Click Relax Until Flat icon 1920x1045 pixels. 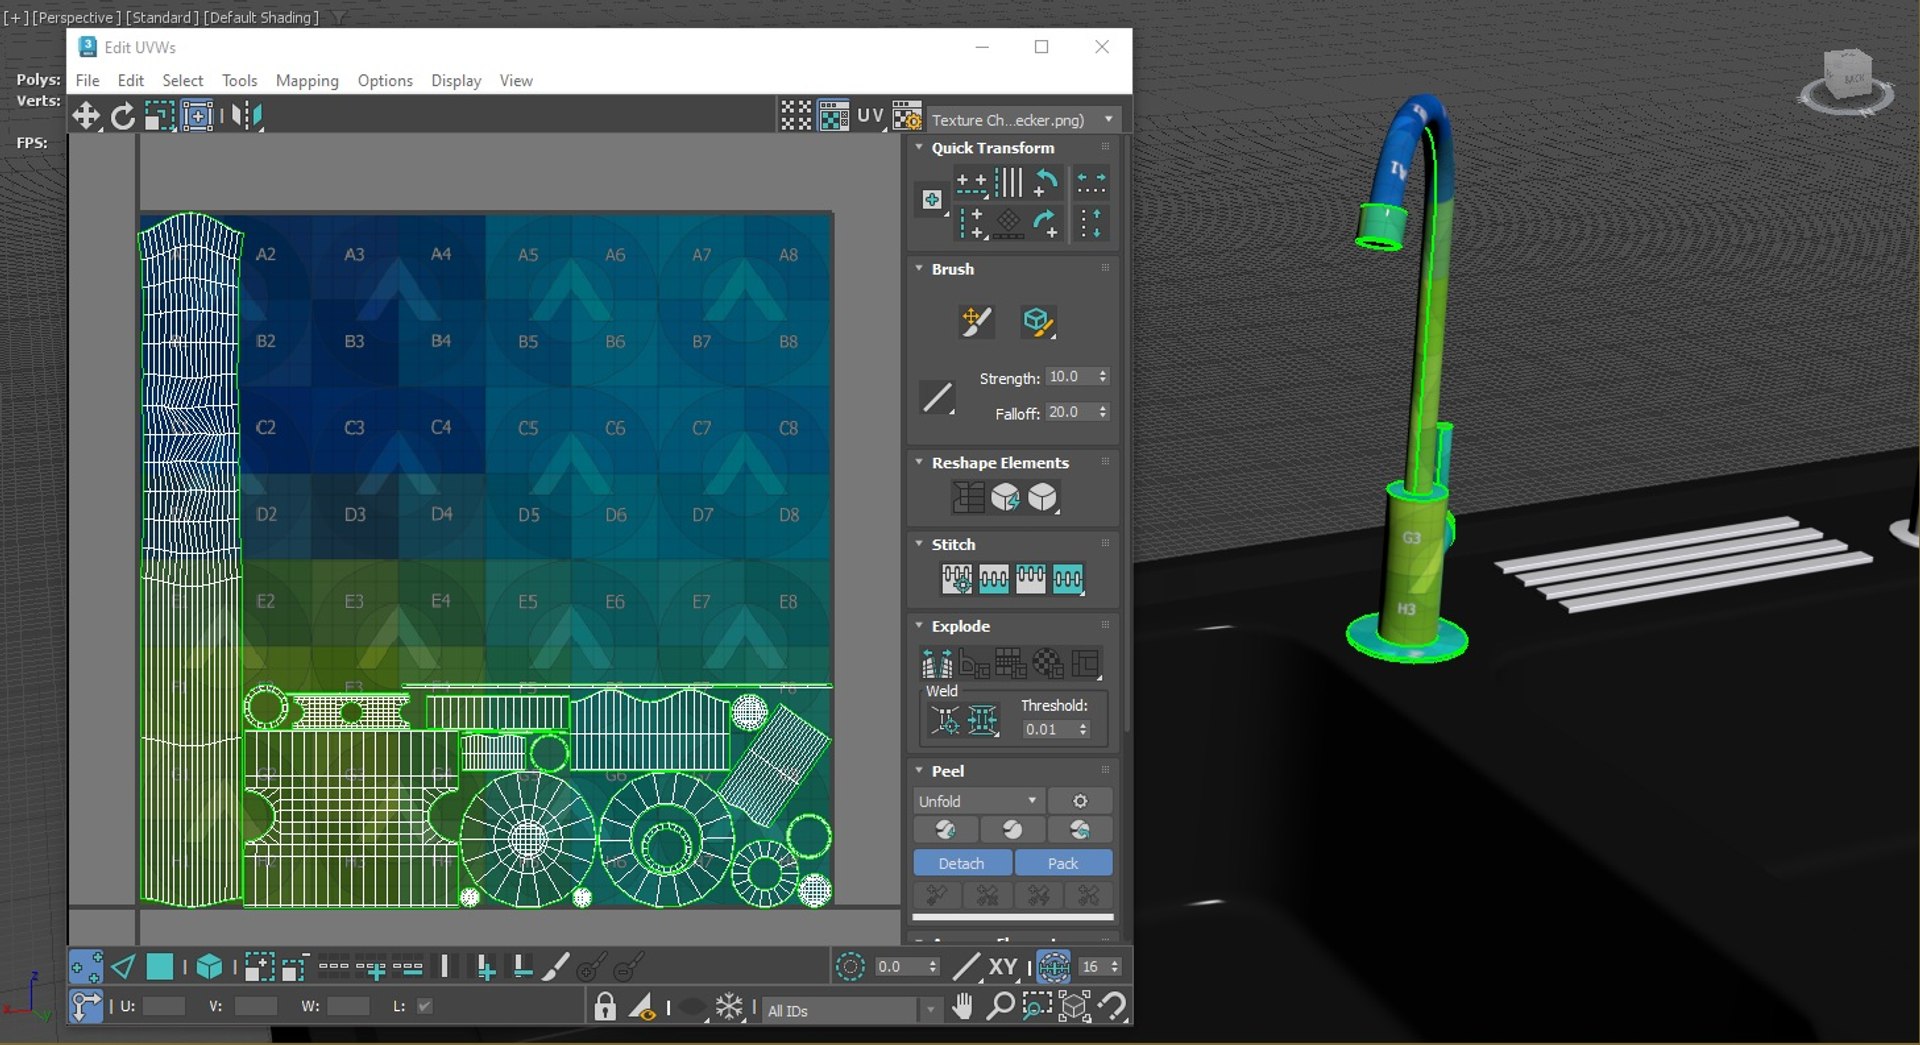pyautogui.click(x=1005, y=497)
